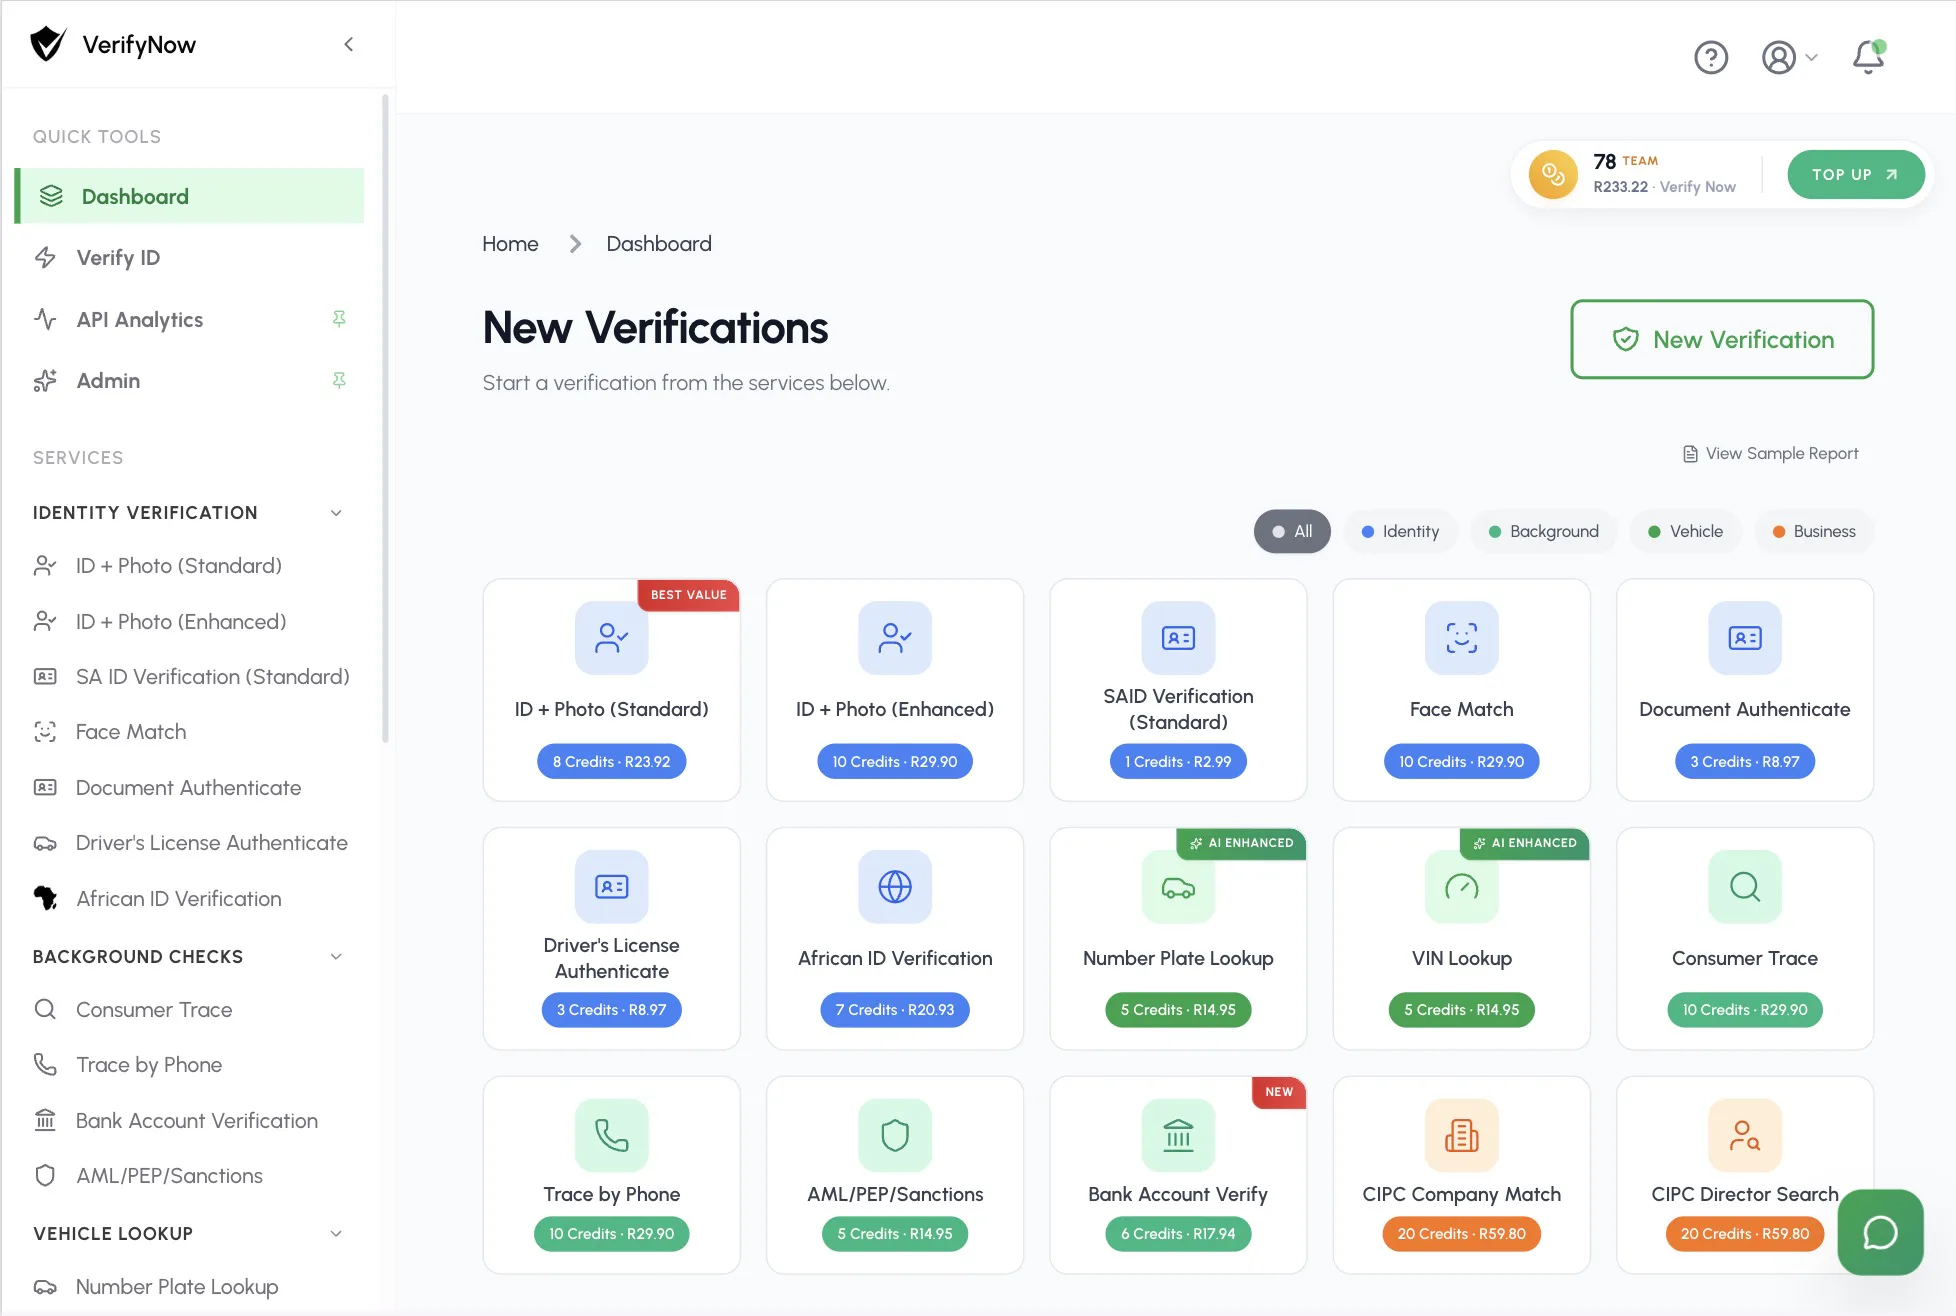Filter services by Business
Screen dimensions: 1956x1316
point(1814,531)
